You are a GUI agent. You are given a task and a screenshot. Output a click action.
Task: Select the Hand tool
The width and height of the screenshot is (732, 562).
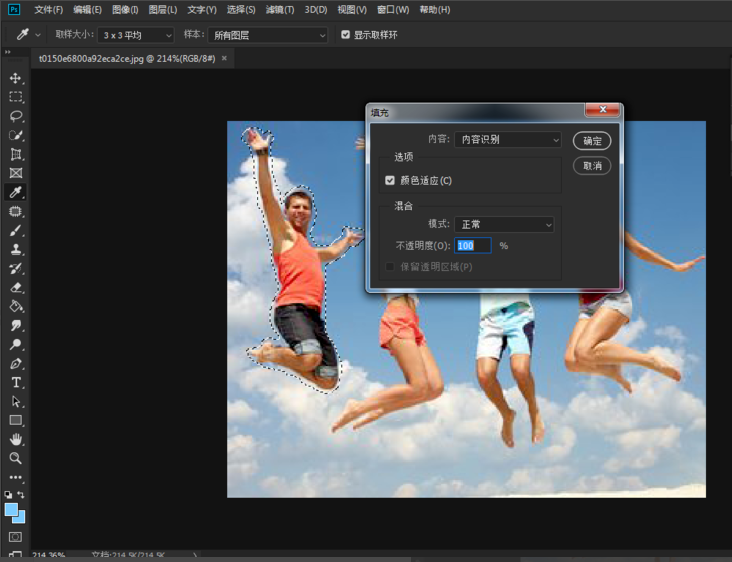(x=16, y=439)
